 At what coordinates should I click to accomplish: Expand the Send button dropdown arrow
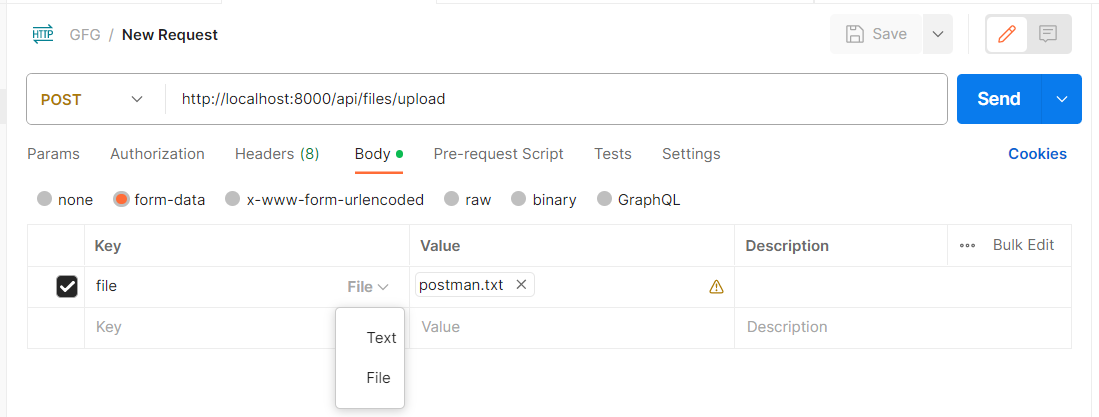tap(1062, 99)
